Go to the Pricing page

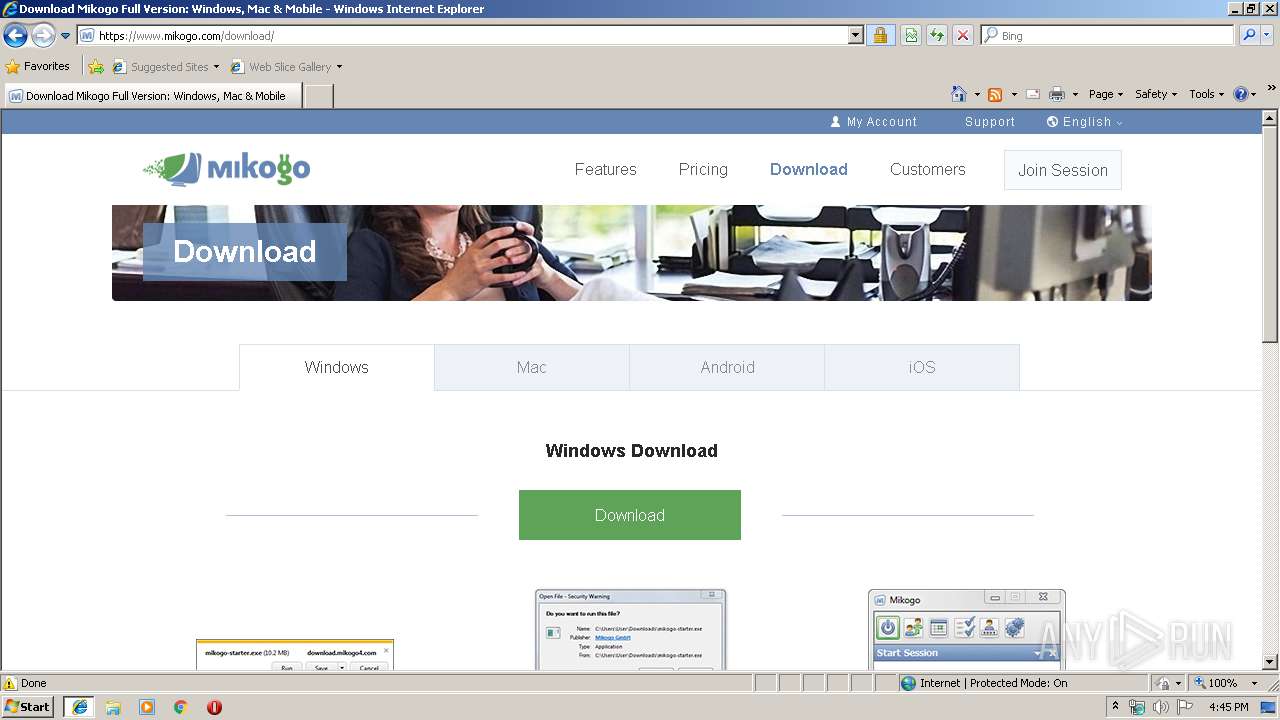[x=703, y=170]
